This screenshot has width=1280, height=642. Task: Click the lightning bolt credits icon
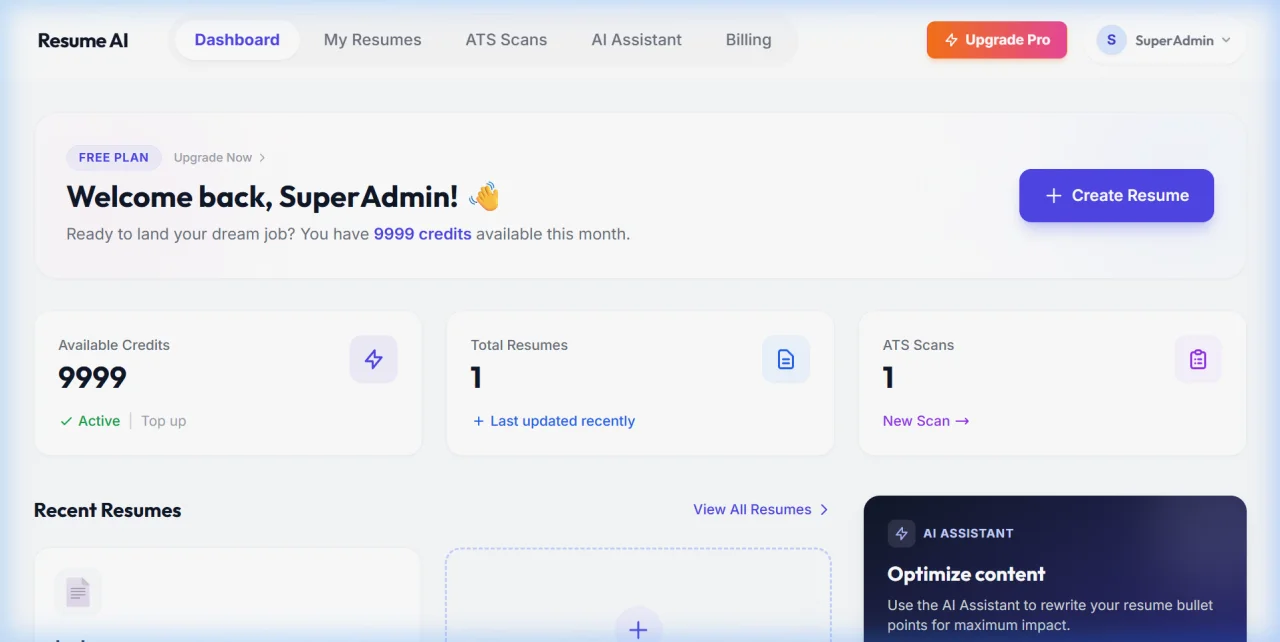(373, 359)
